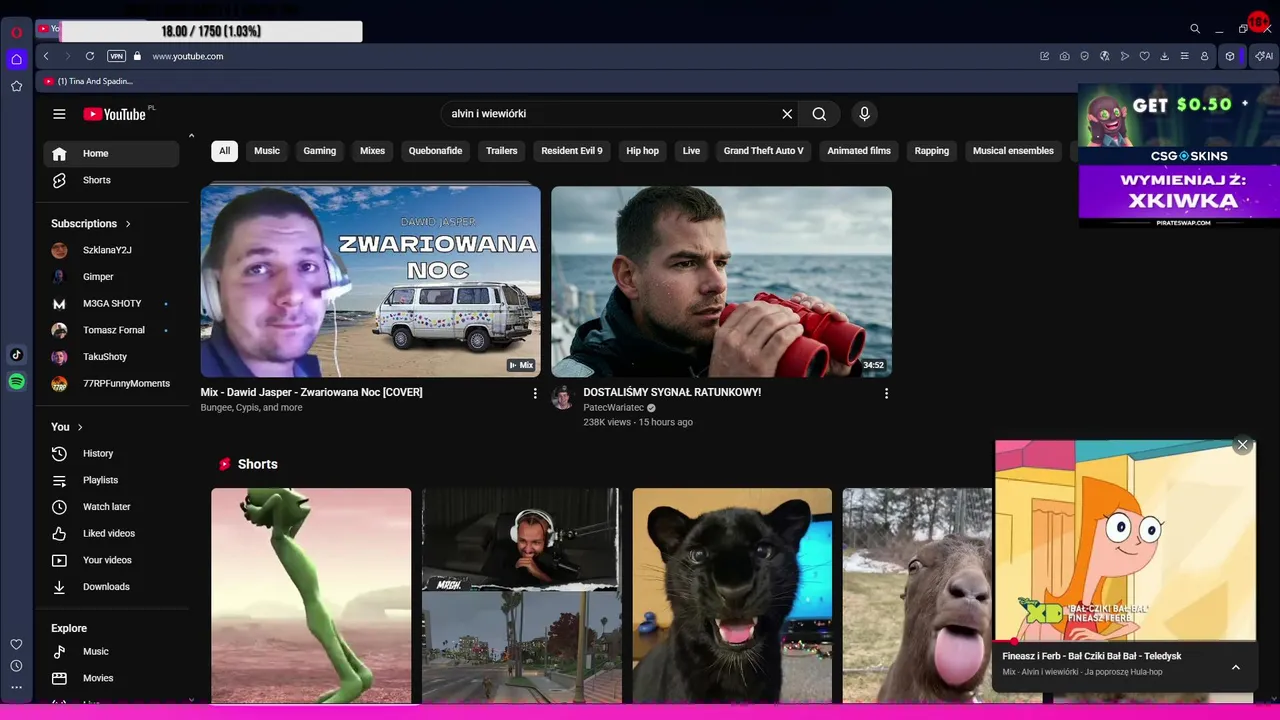The image size is (1280, 720).
Task: Open the Tina And Spadin bookmark
Action: [x=88, y=81]
